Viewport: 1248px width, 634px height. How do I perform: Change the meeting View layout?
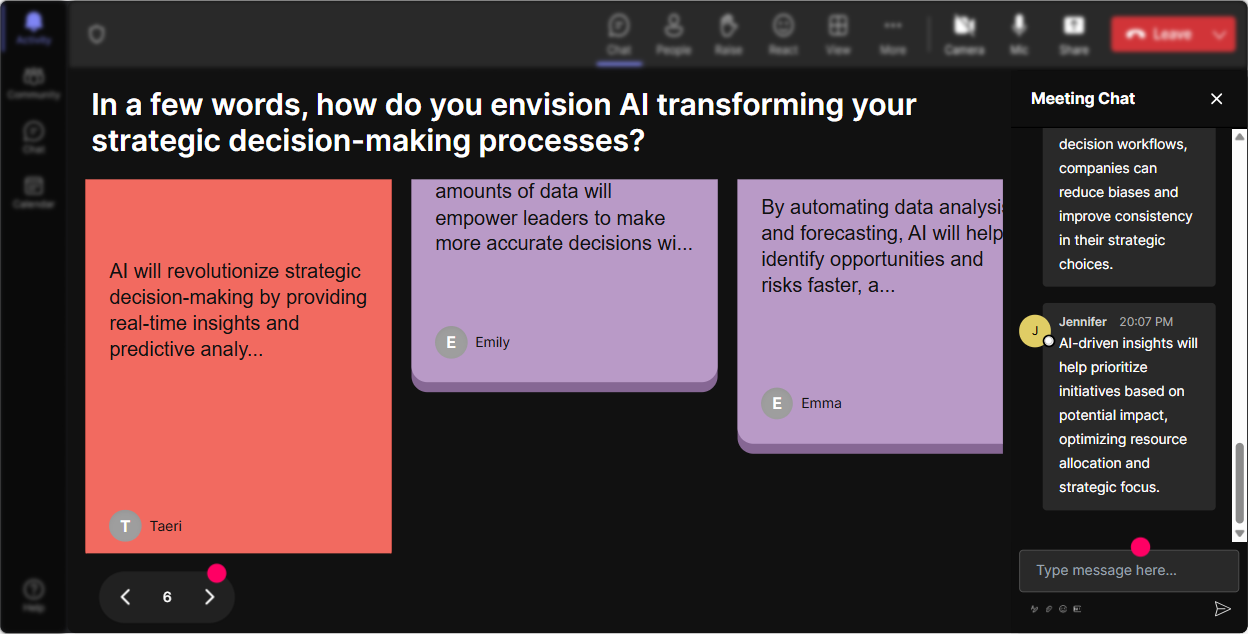coord(838,34)
